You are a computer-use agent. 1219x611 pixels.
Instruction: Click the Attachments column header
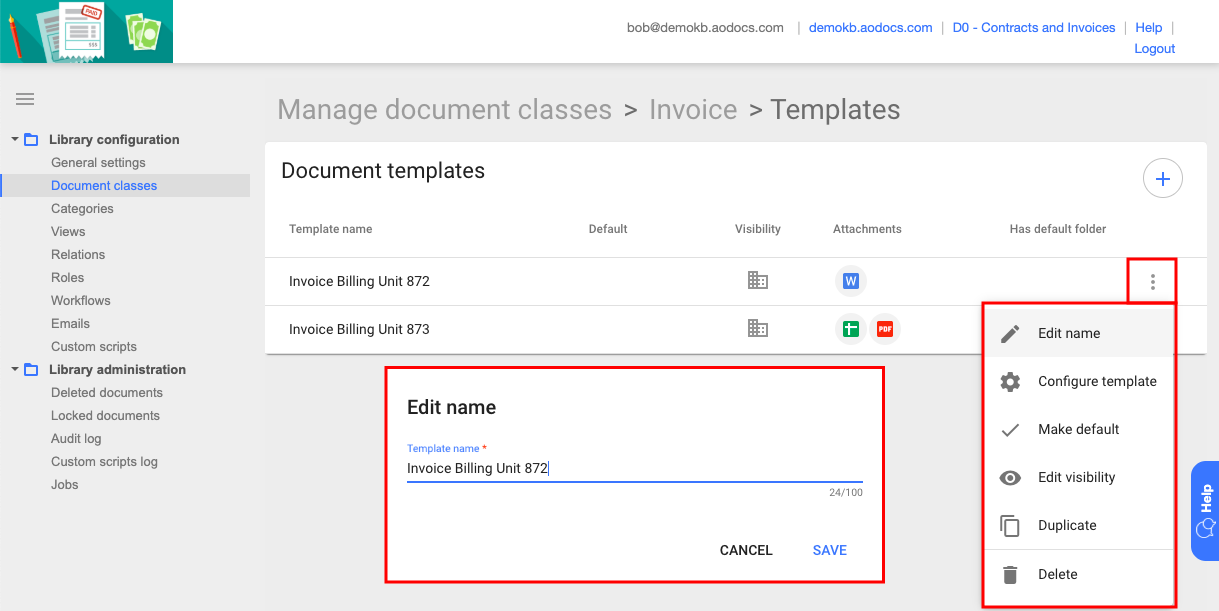coord(867,229)
